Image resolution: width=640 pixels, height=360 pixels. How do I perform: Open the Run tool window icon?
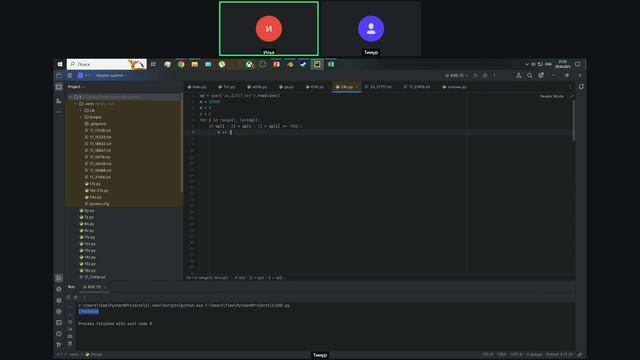coord(59,278)
